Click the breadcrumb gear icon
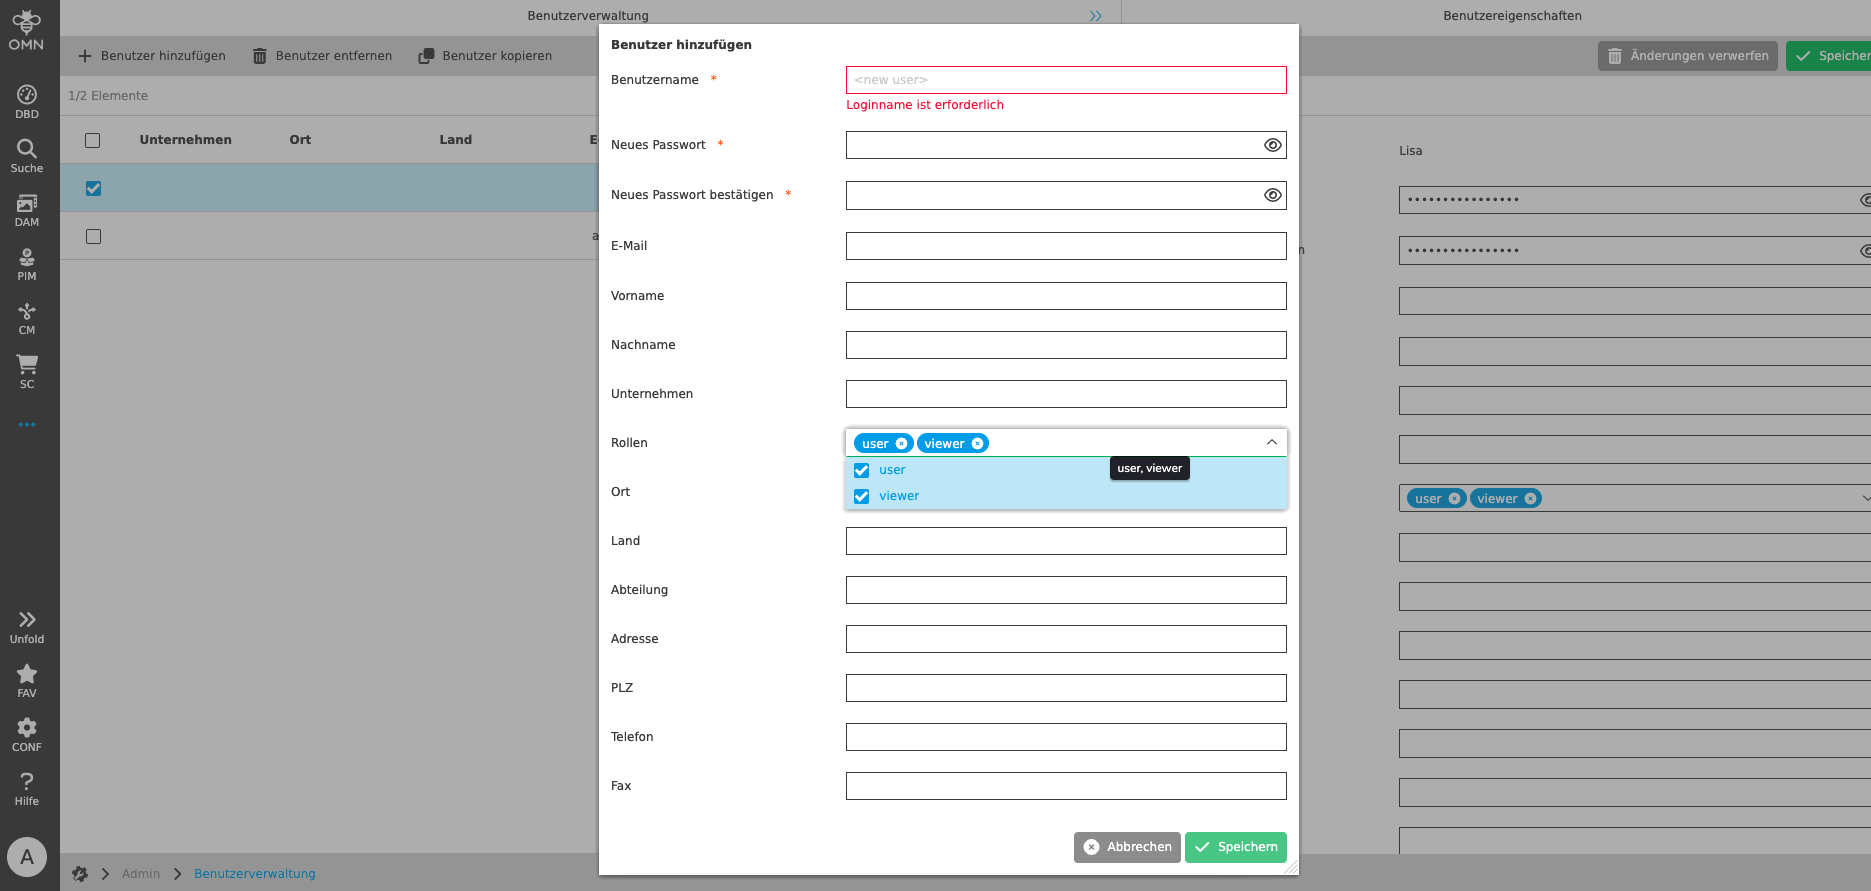Viewport: 1871px width, 891px height. pos(80,874)
